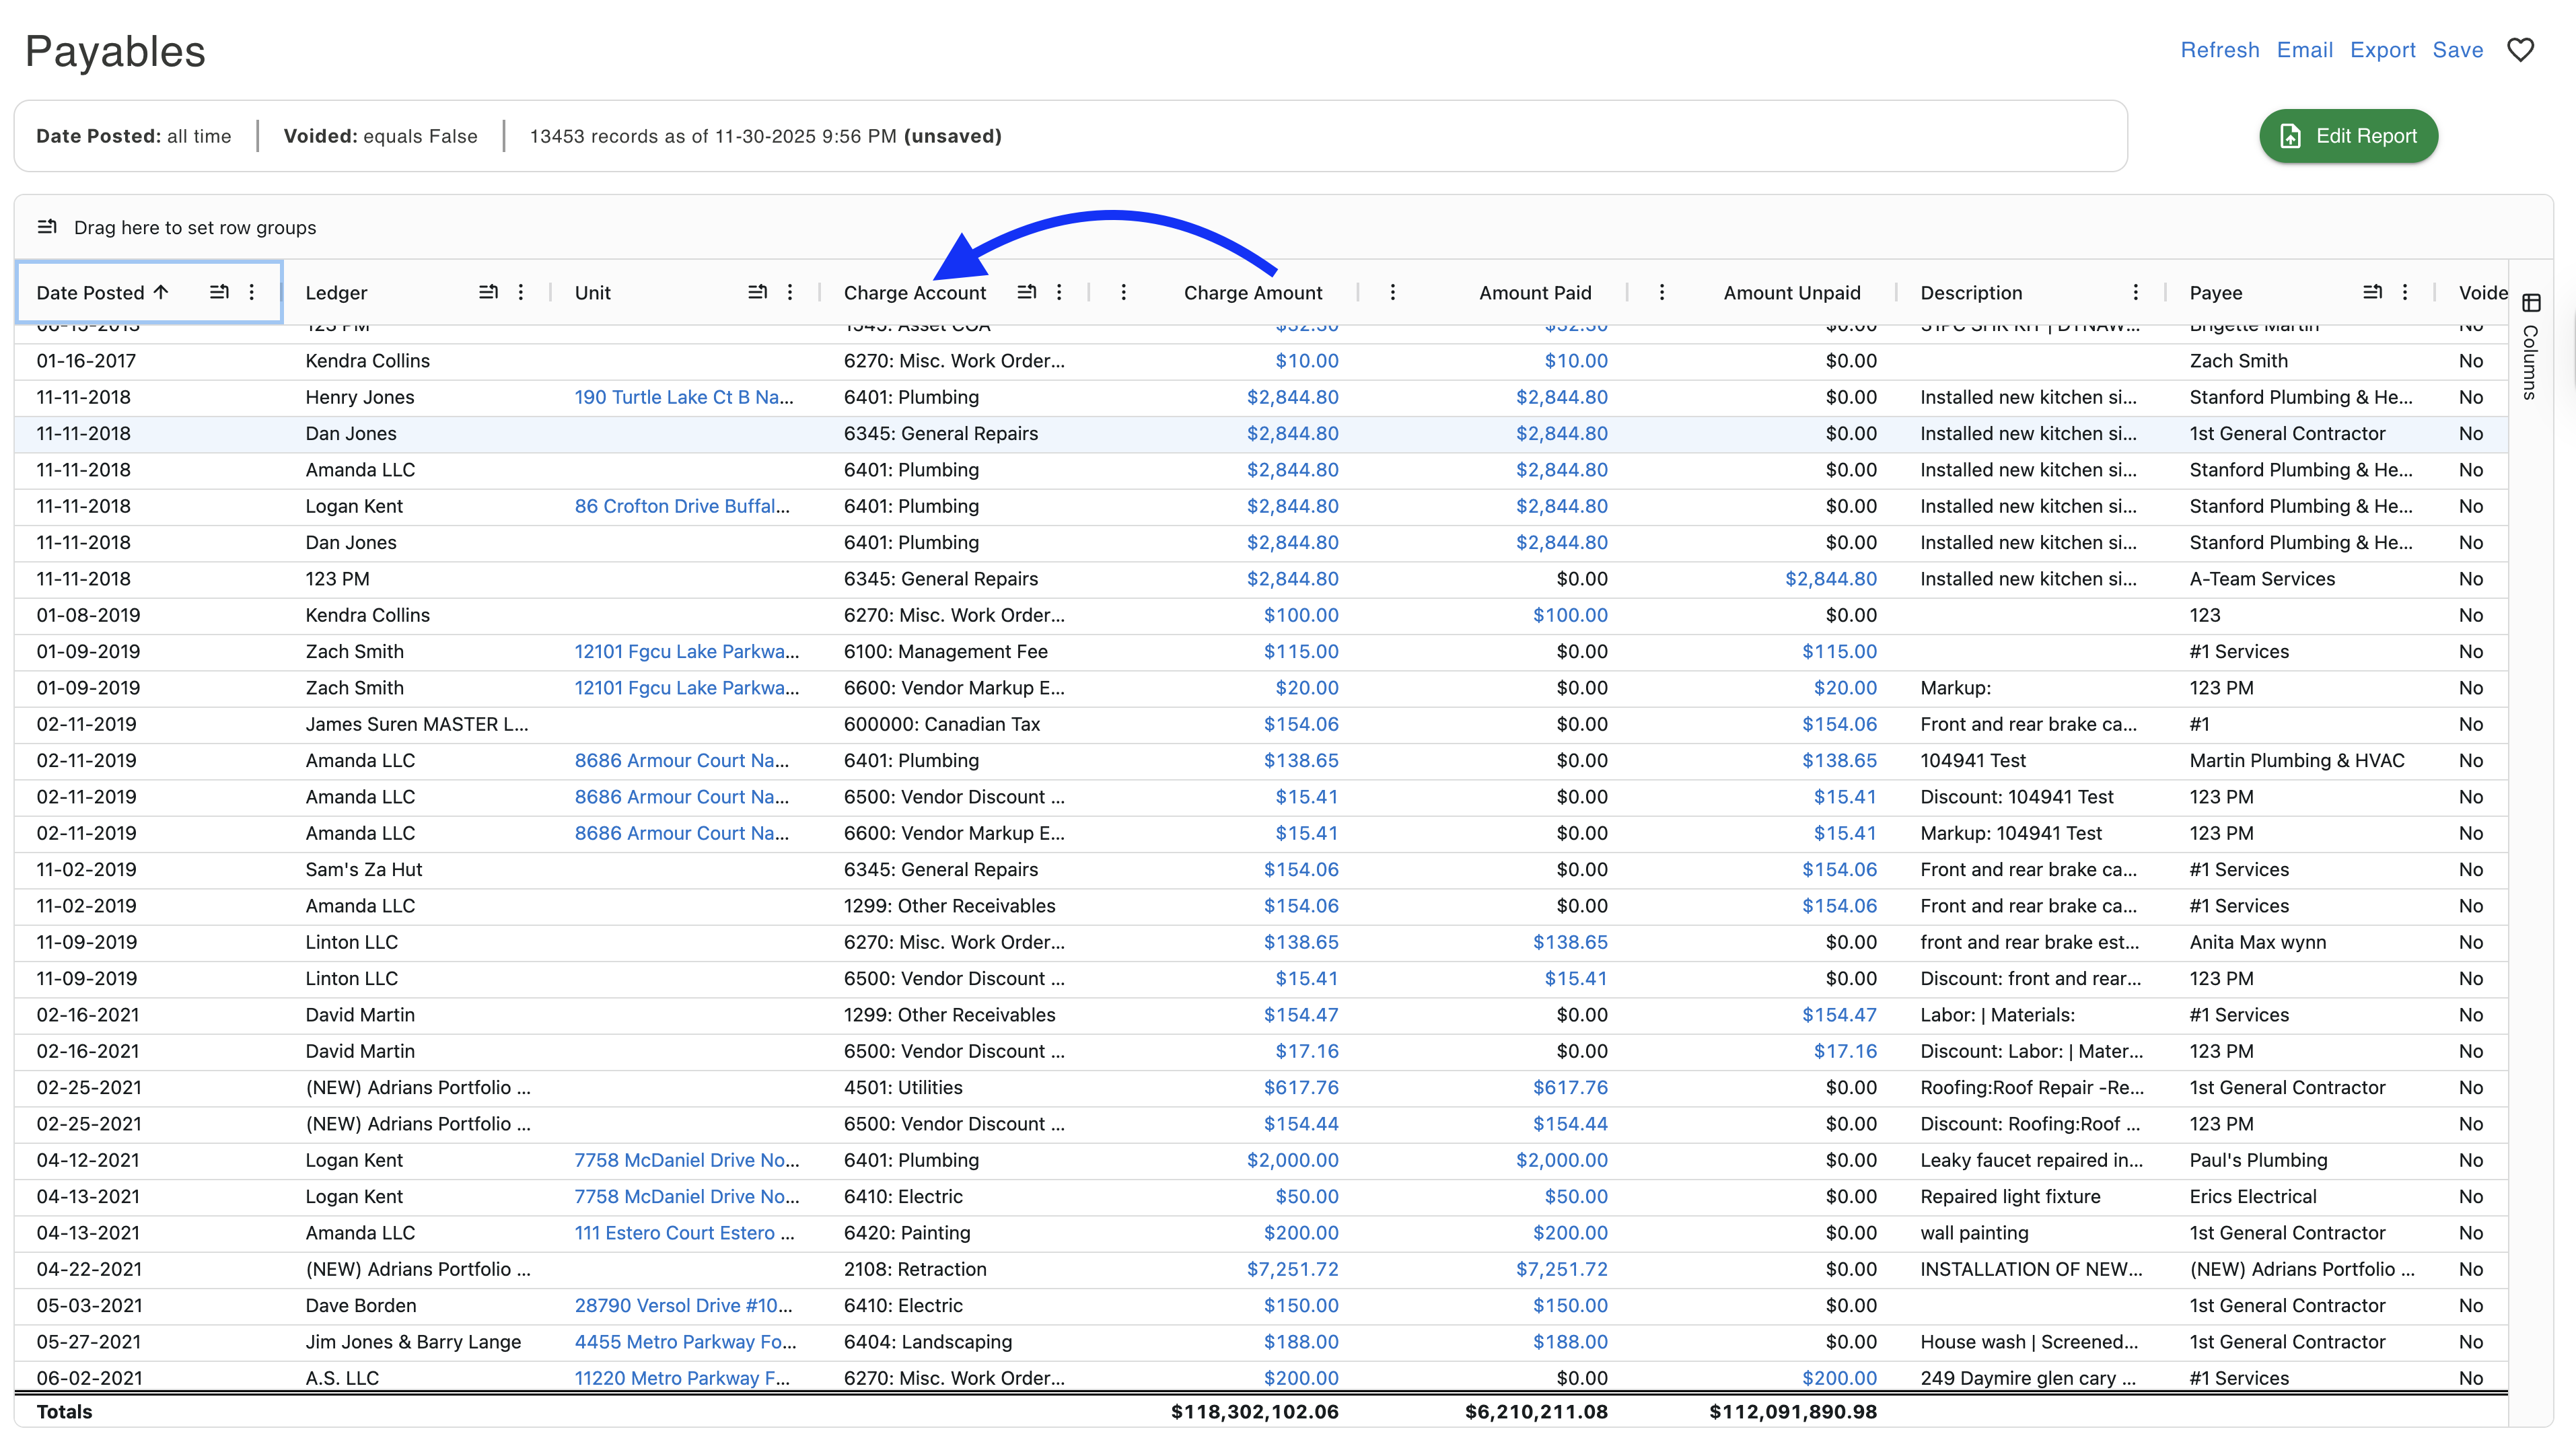The width and height of the screenshot is (2576, 1444).
Task: Open the Date Posted all time filter
Action: coord(133,136)
